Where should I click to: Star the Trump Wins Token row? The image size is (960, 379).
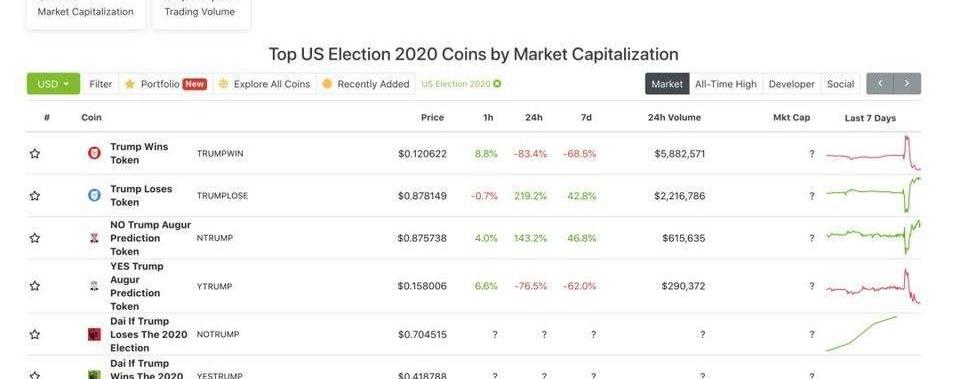click(x=35, y=154)
